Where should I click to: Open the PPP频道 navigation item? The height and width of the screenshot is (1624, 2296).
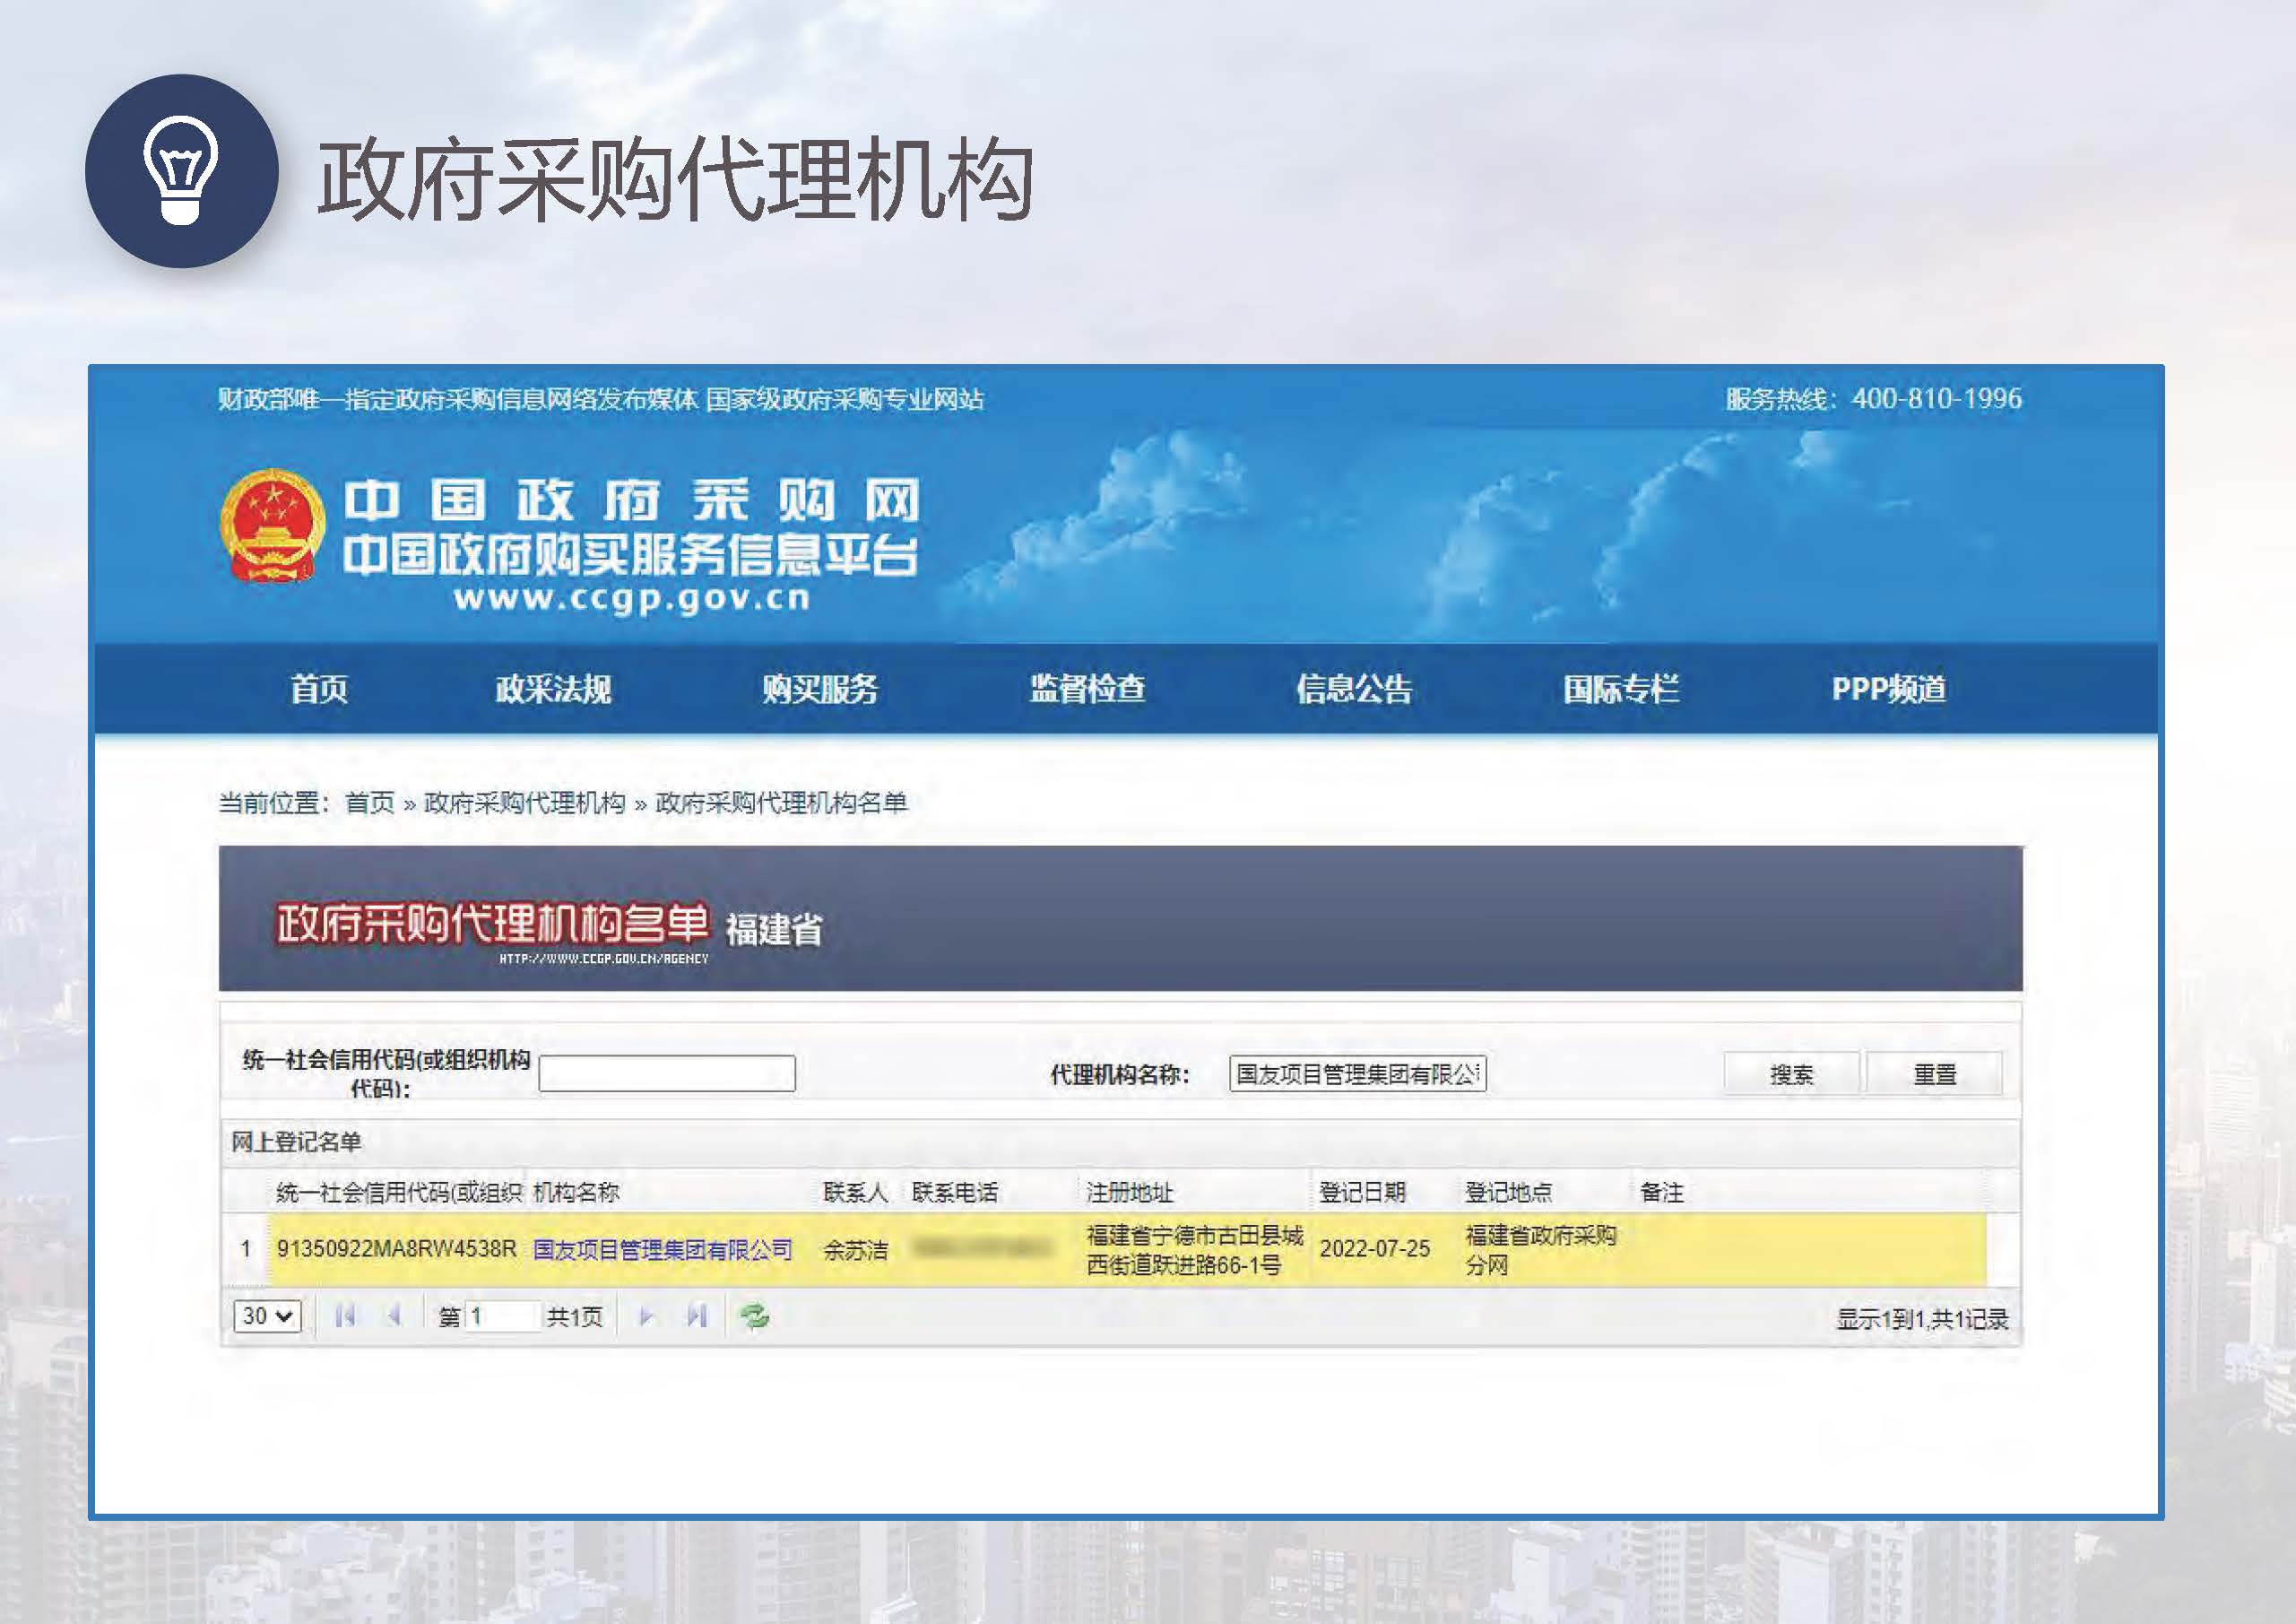coord(1889,689)
